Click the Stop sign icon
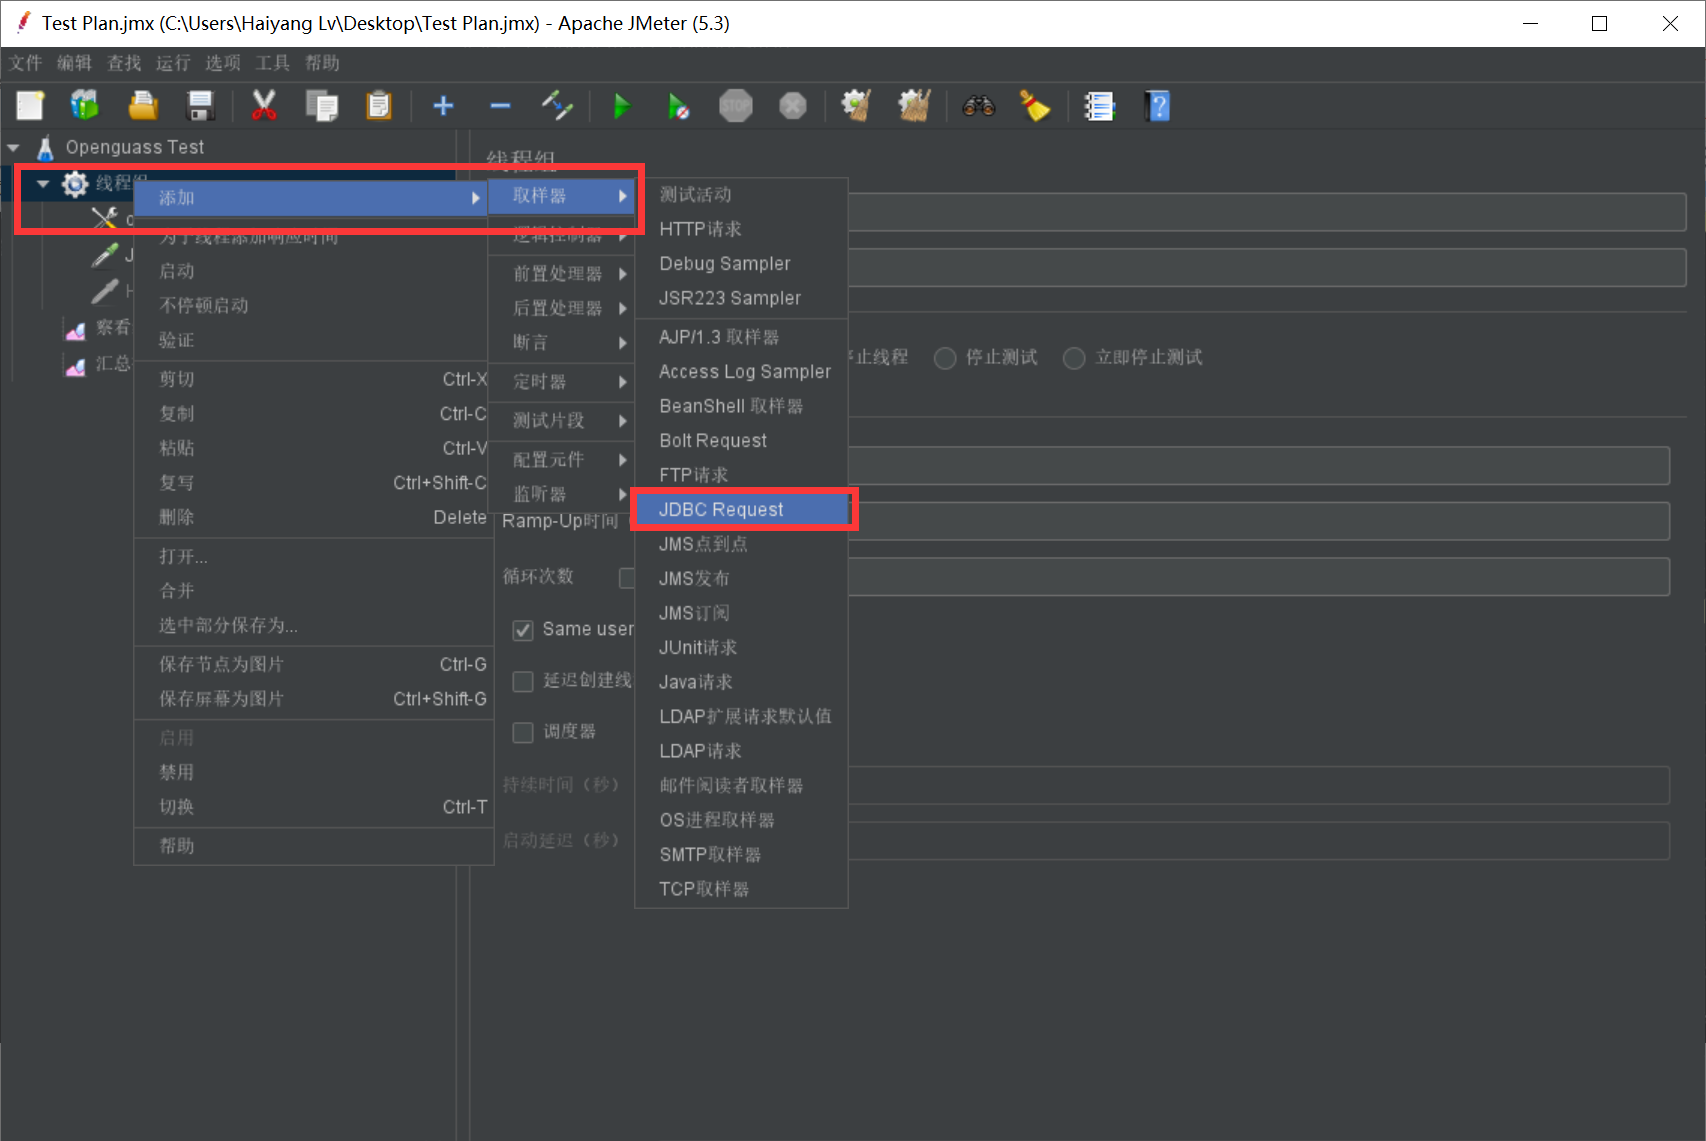The height and width of the screenshot is (1141, 1706). (x=736, y=105)
